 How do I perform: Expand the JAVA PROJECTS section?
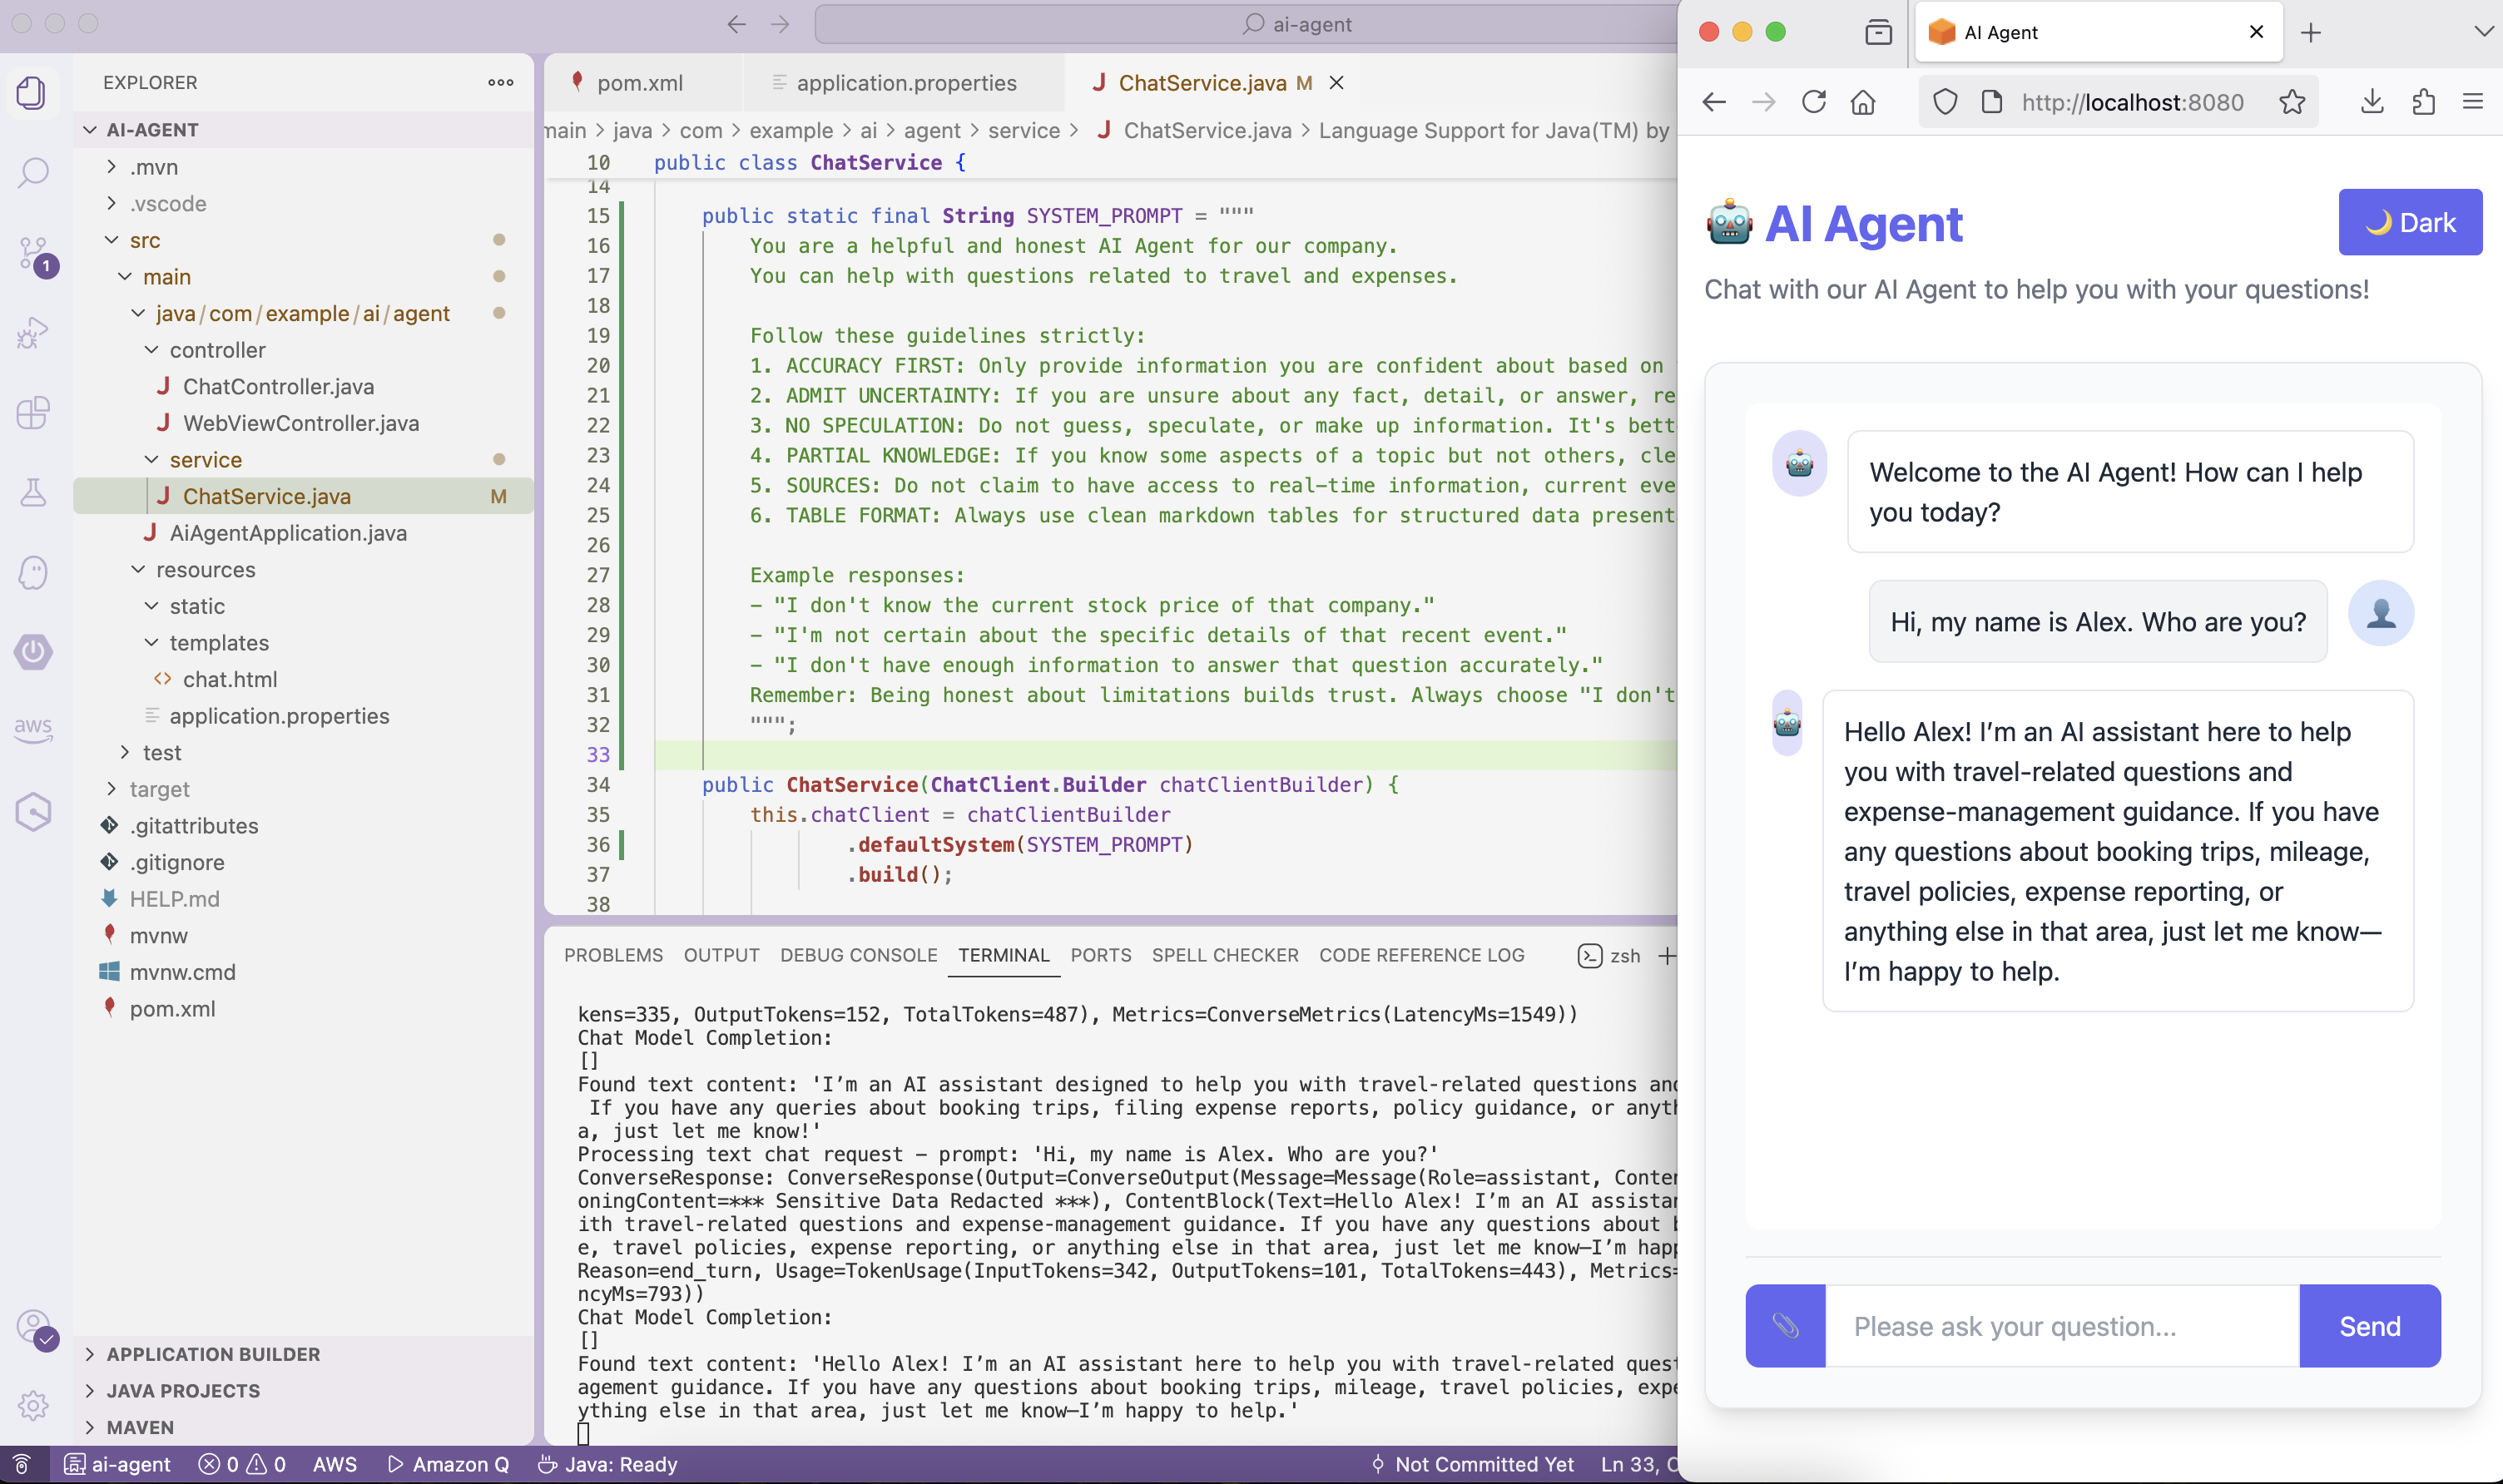(183, 1391)
